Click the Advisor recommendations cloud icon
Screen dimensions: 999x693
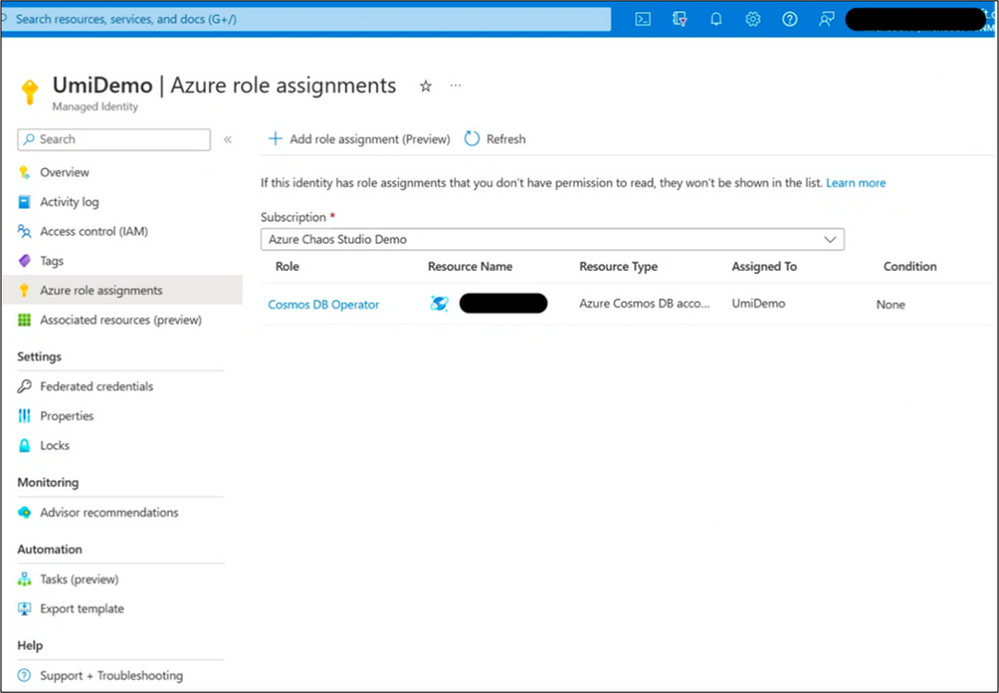pyautogui.click(x=24, y=512)
